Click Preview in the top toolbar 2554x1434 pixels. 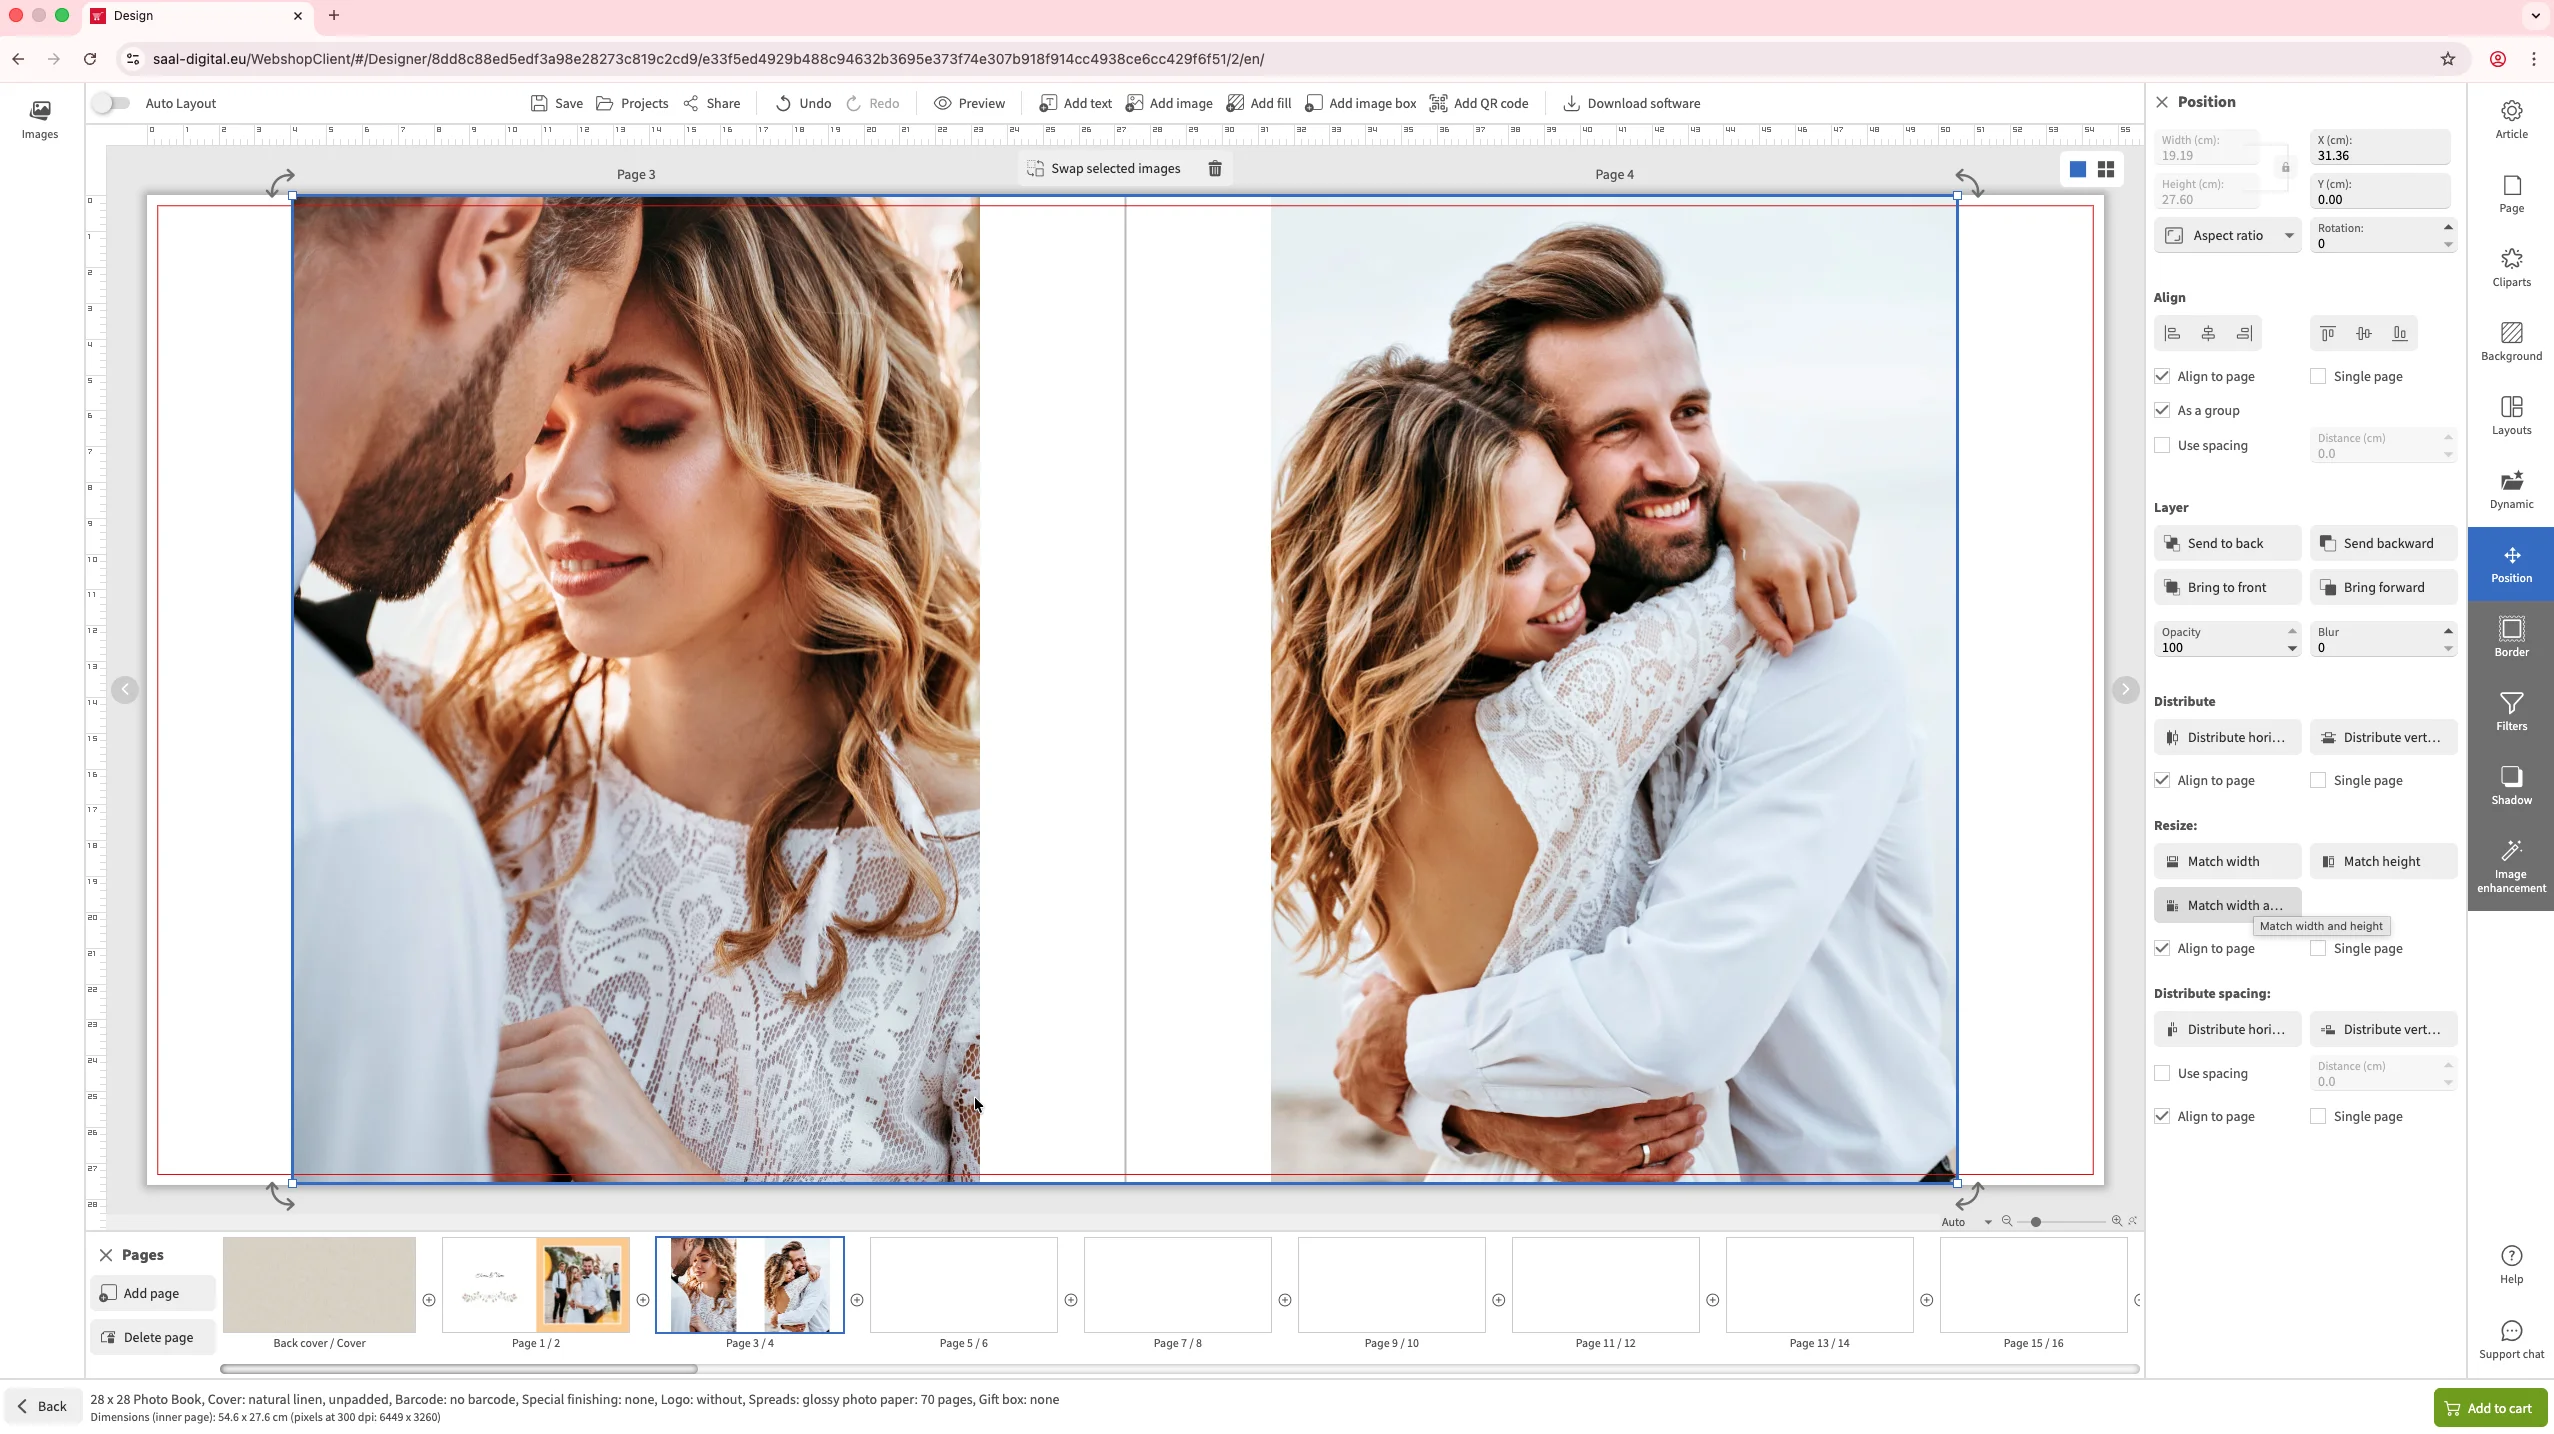(x=969, y=103)
